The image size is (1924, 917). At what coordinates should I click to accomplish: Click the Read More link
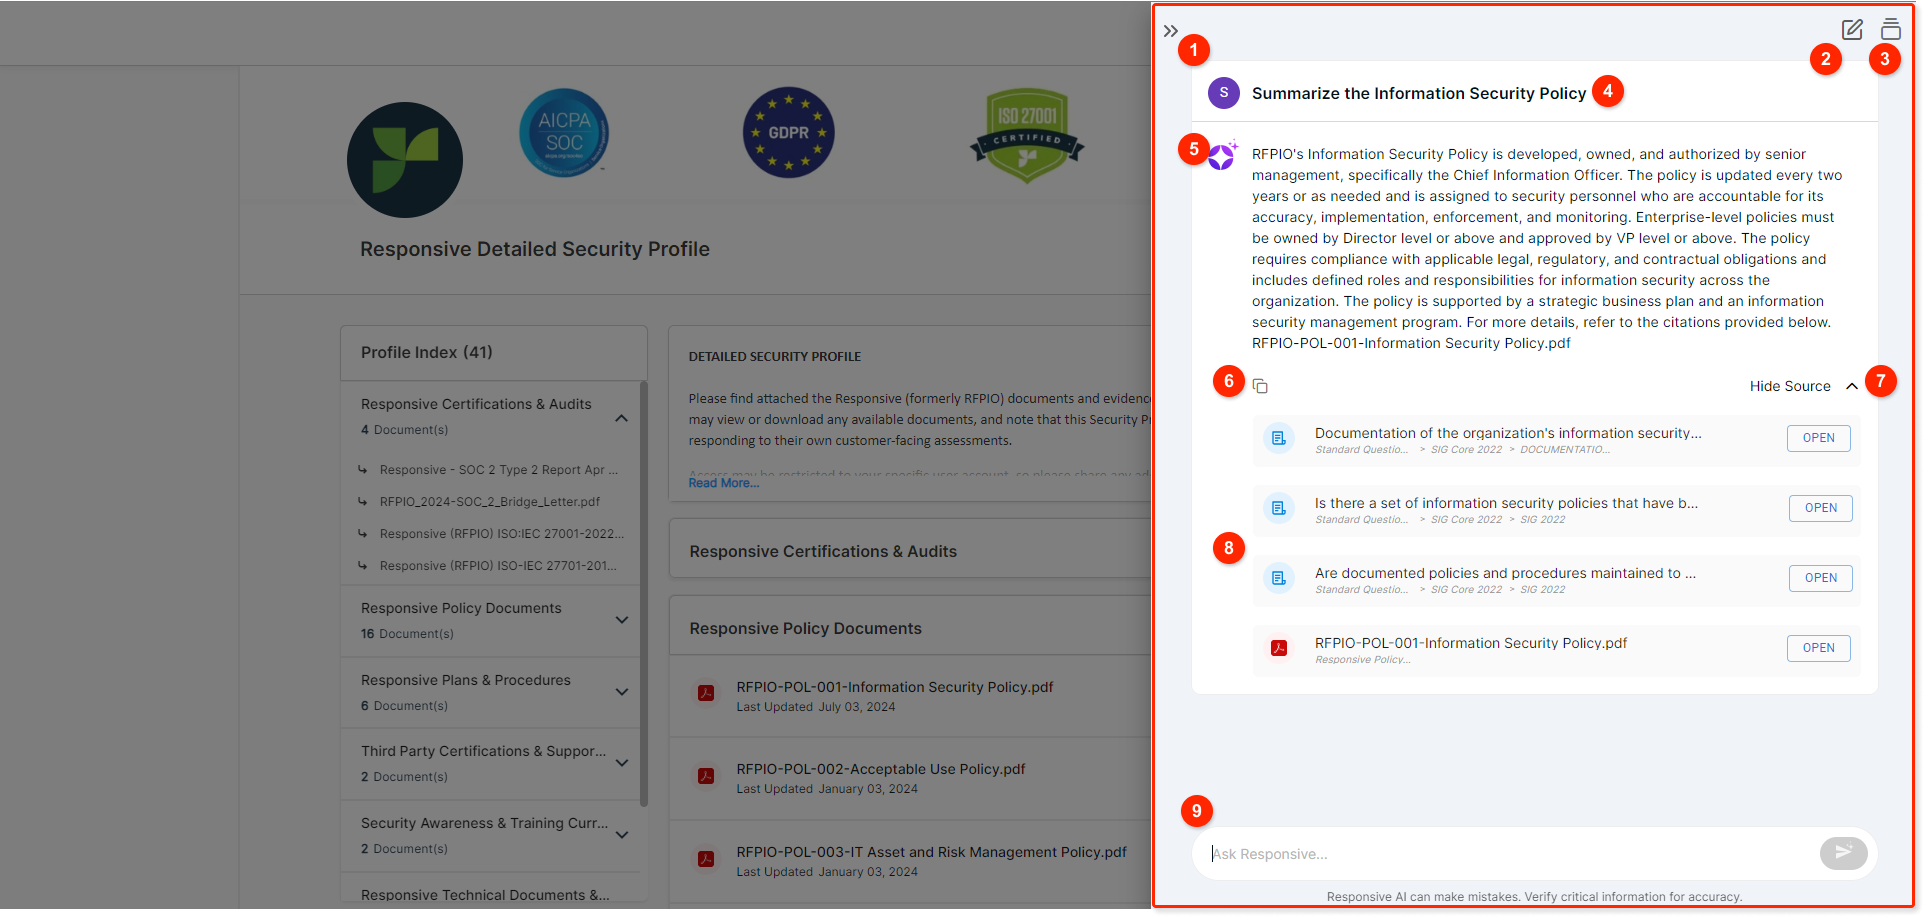[x=723, y=483]
